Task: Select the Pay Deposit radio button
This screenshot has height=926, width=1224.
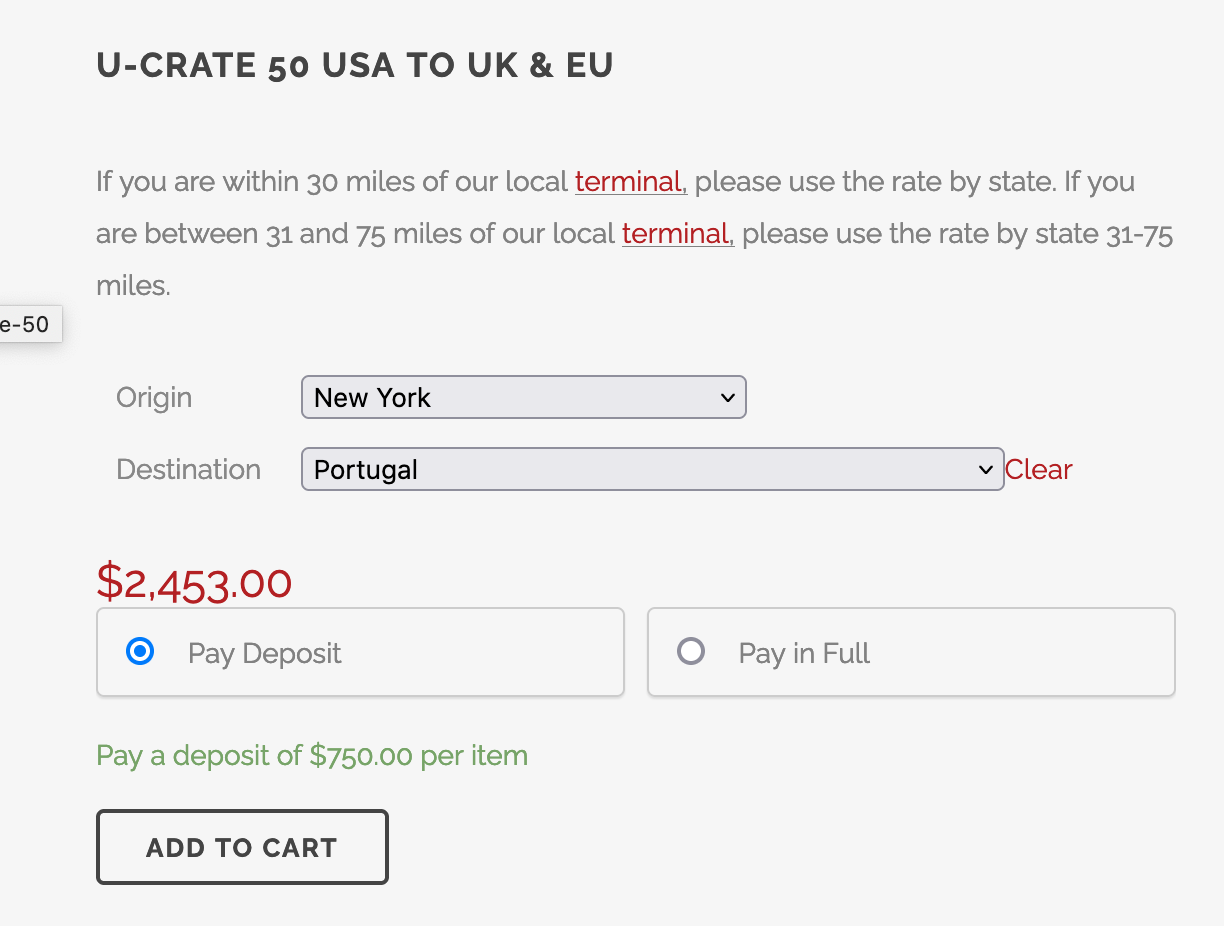Action: point(140,652)
